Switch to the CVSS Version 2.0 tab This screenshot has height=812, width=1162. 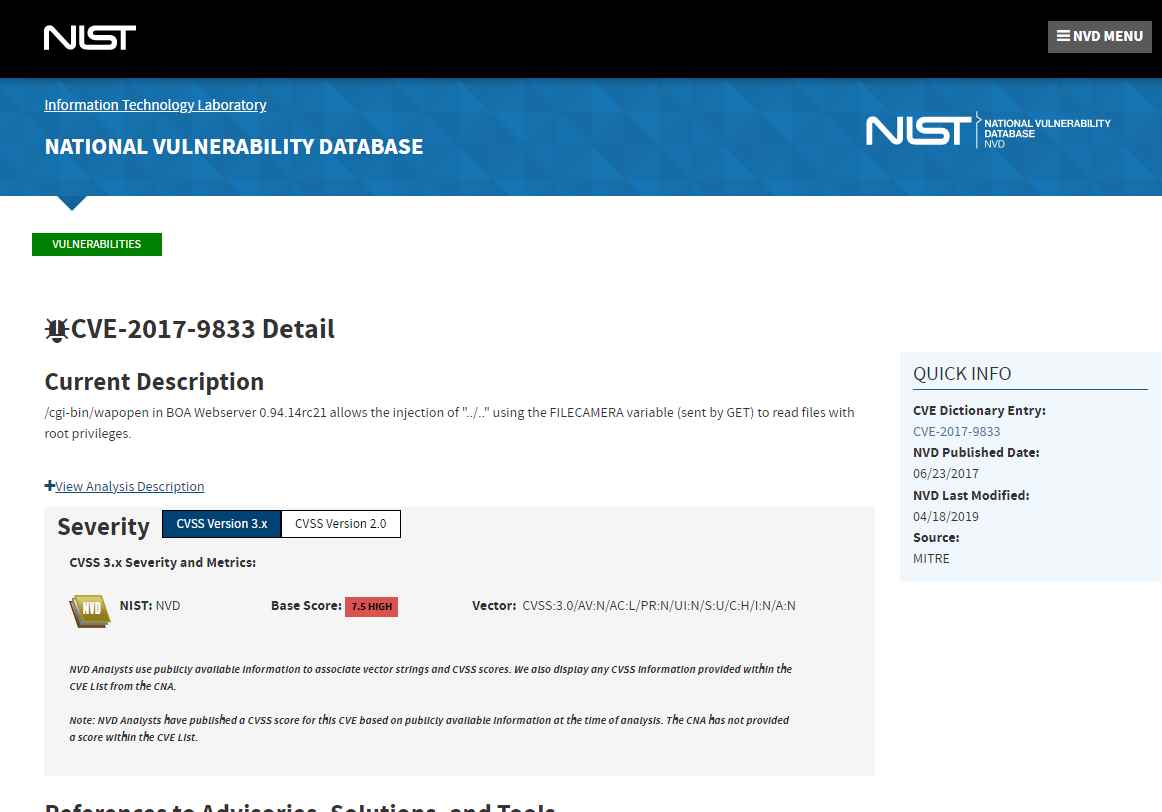(x=340, y=524)
